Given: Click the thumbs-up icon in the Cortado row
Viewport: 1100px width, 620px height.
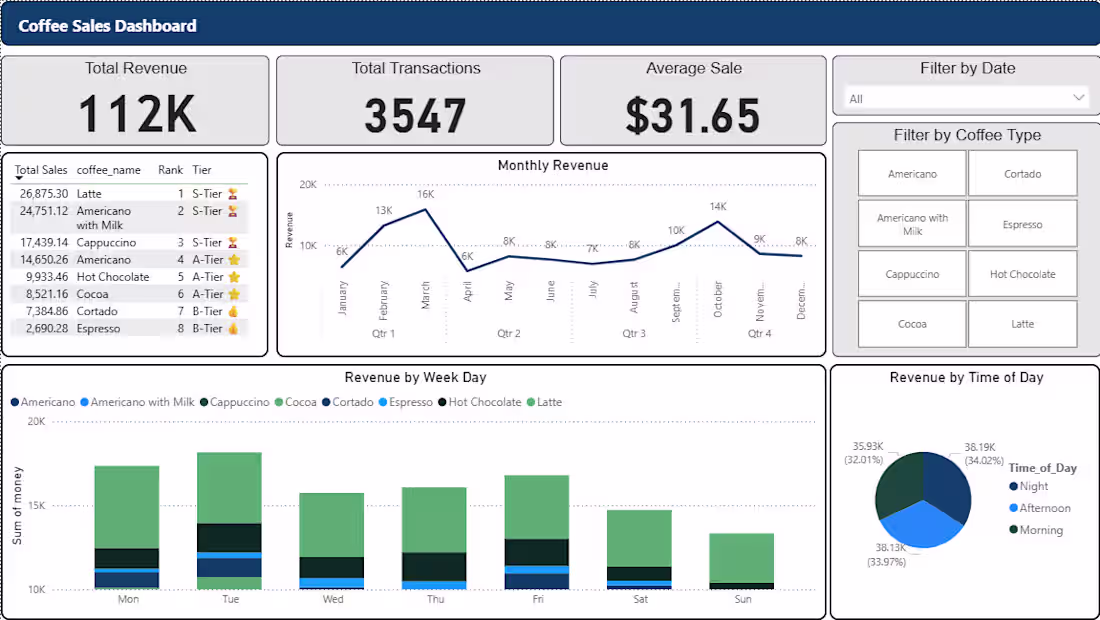Looking at the screenshot, I should click(x=233, y=311).
